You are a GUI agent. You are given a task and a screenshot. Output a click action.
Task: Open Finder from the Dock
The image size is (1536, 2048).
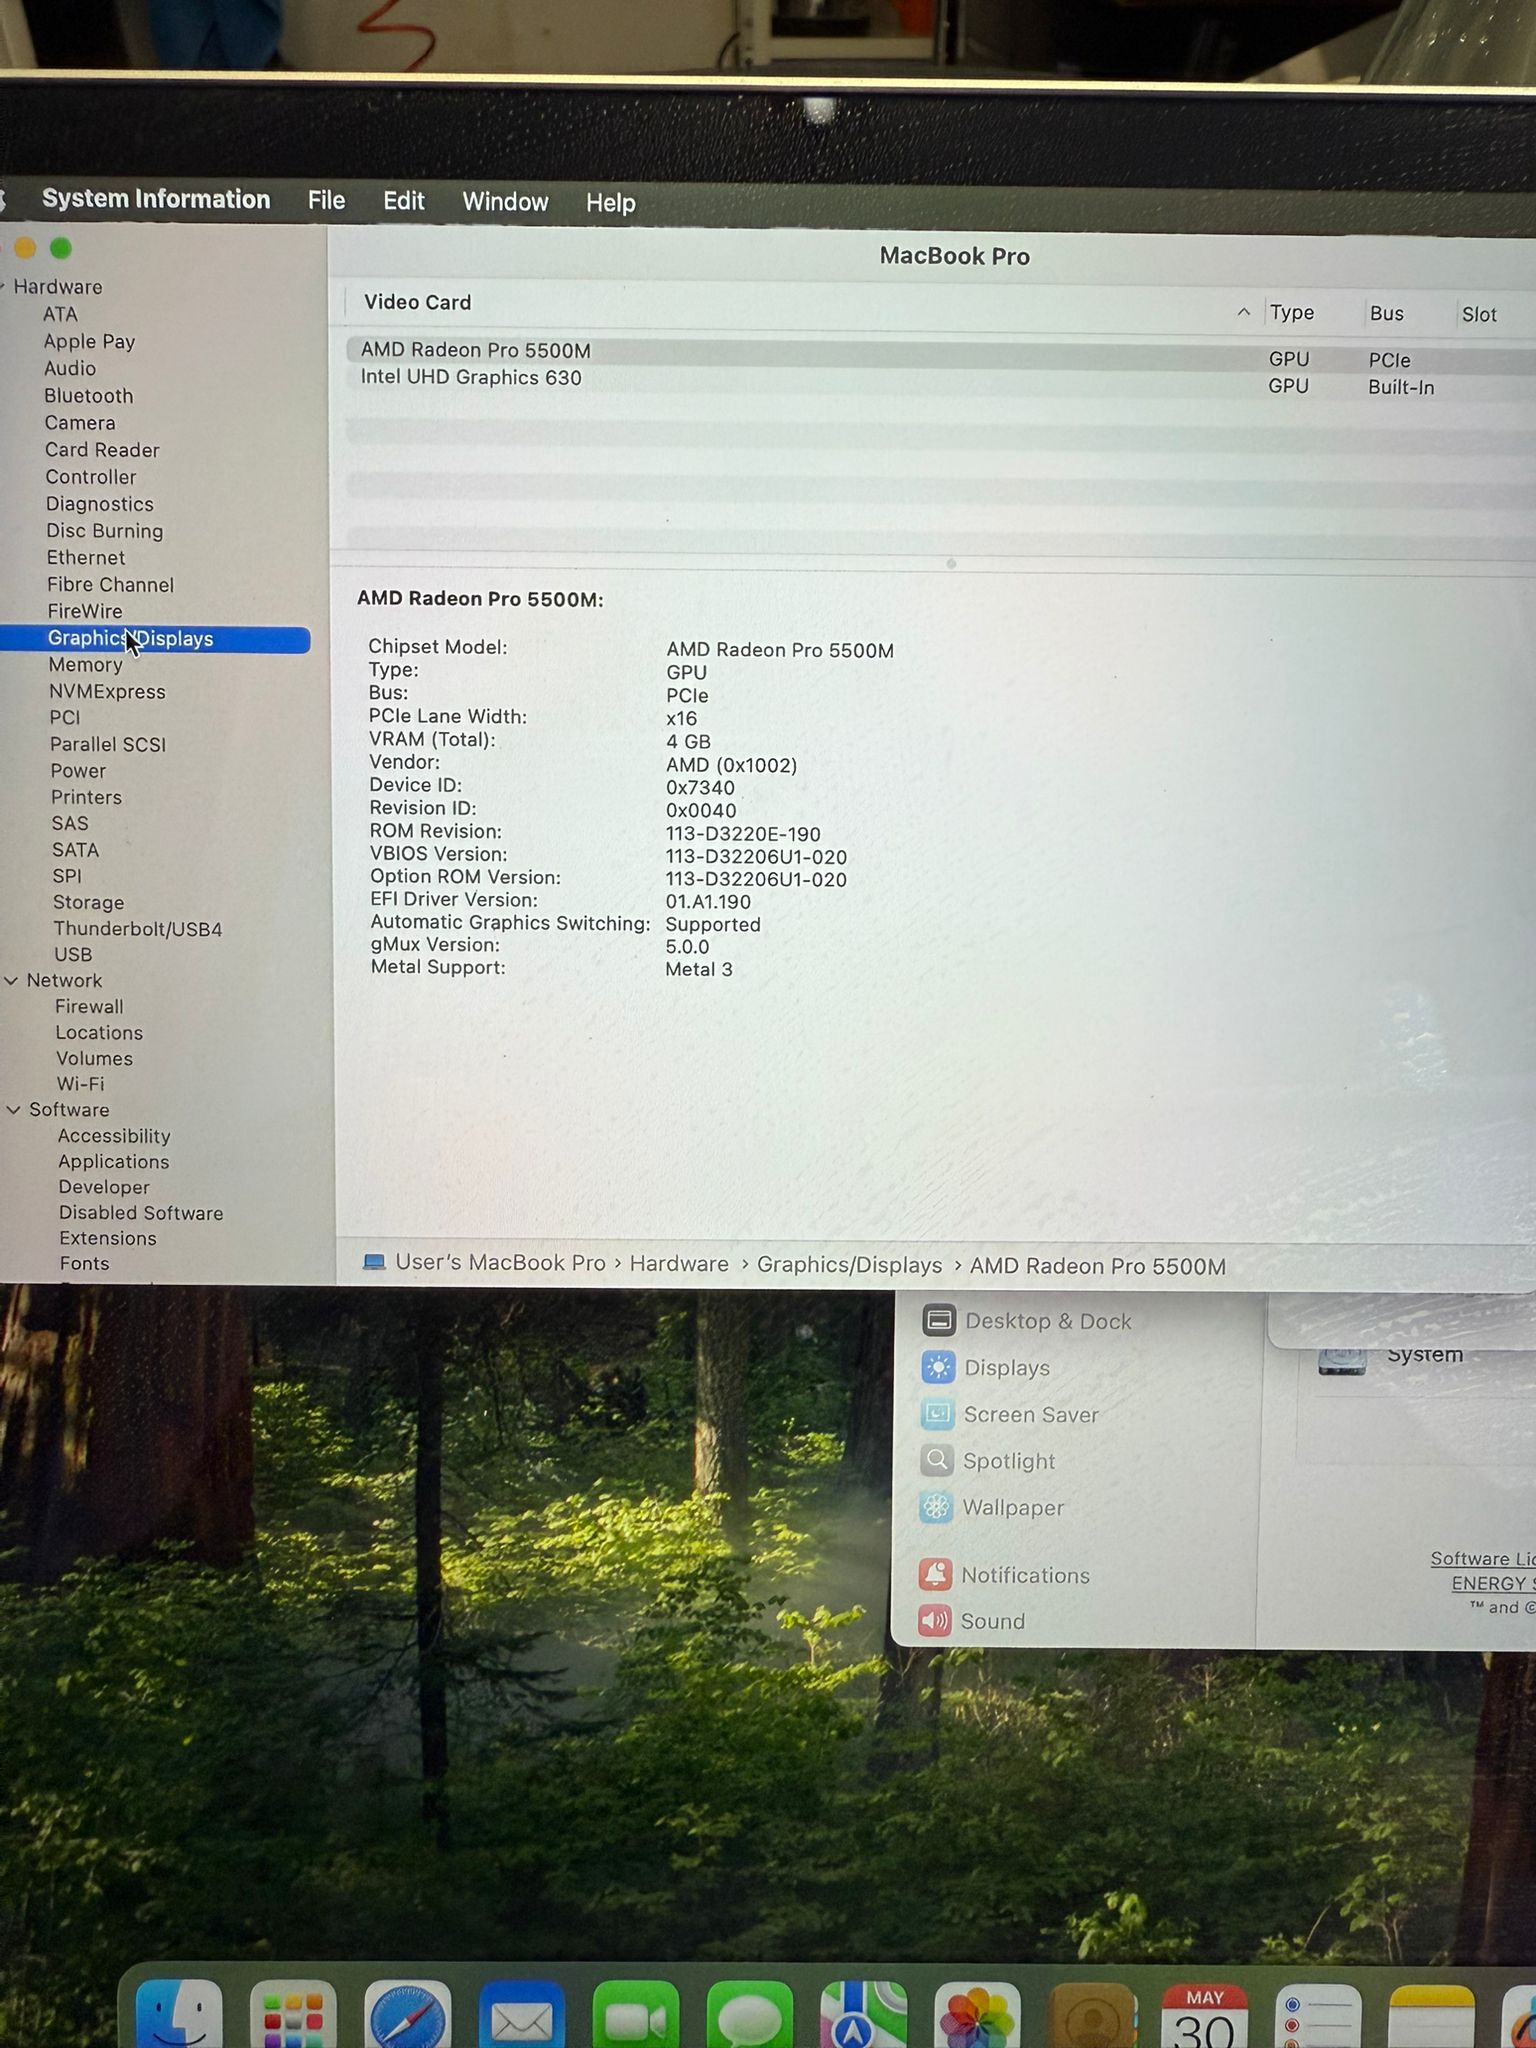coord(179,2012)
